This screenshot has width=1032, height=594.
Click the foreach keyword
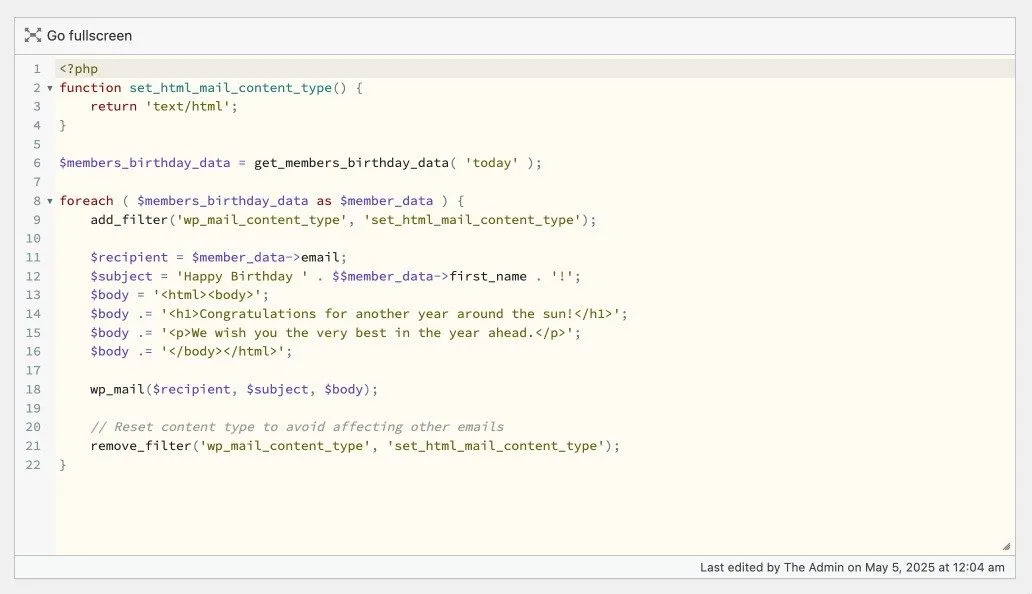(86, 201)
